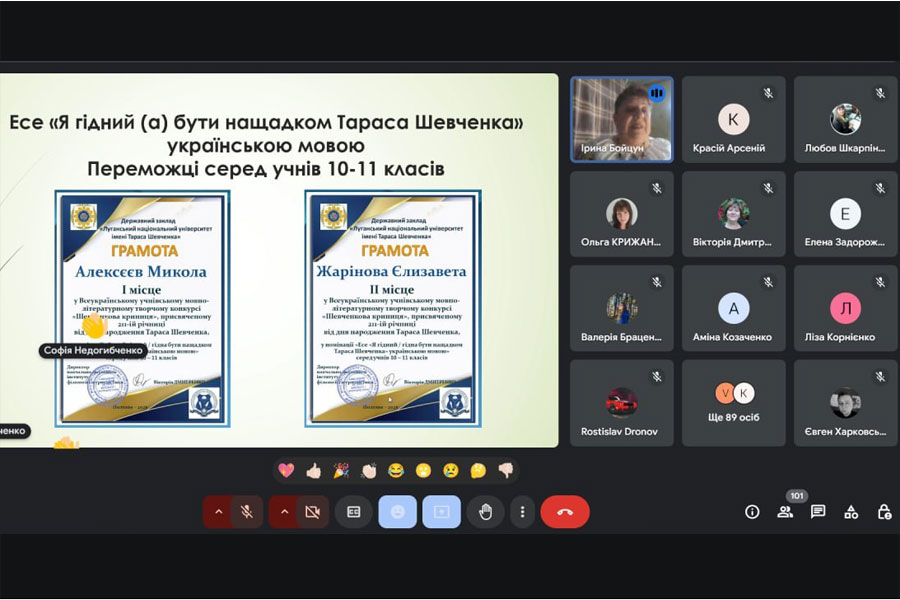Select Елена Задорож participant tile
Image resolution: width=900 pixels, height=600 pixels.
[x=845, y=214]
